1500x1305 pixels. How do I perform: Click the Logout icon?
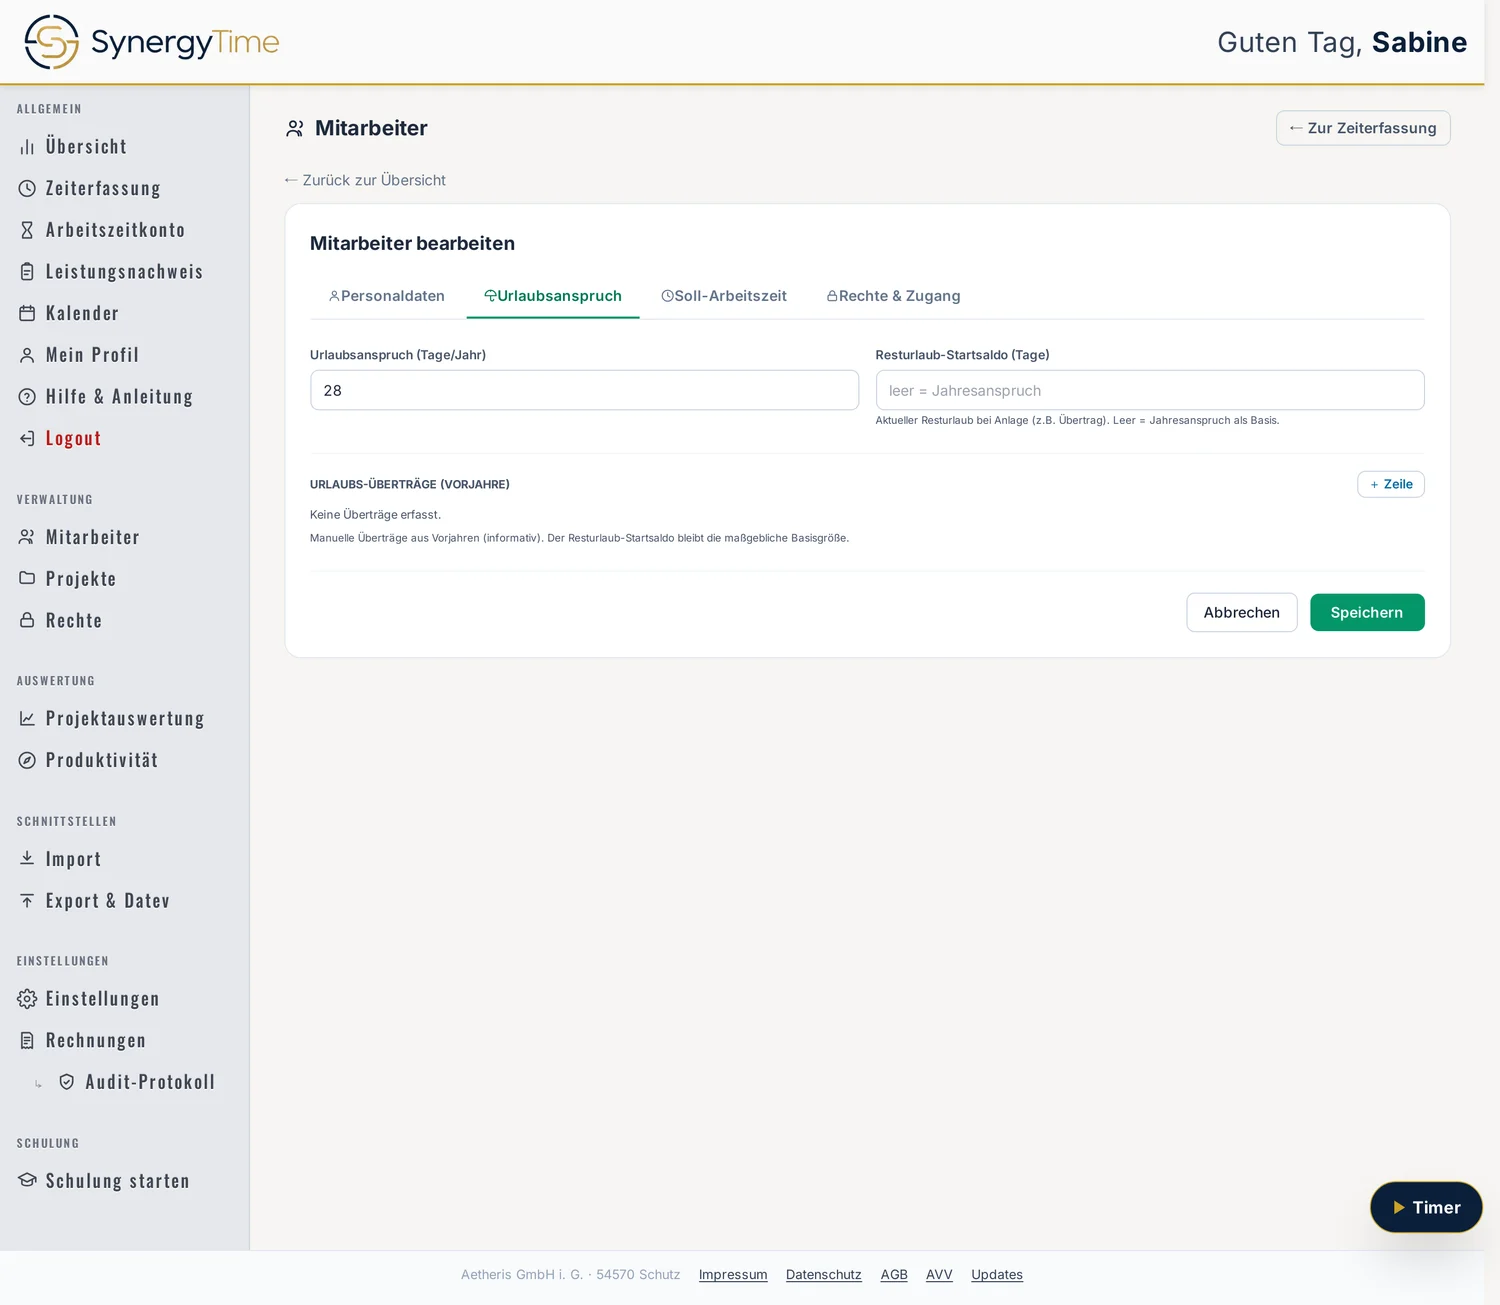(x=27, y=438)
